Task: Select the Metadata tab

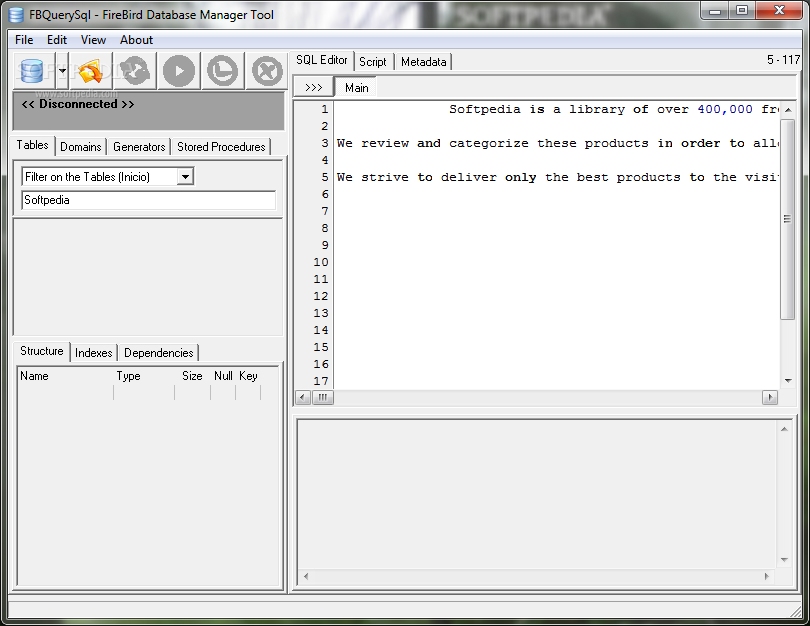Action: point(424,62)
